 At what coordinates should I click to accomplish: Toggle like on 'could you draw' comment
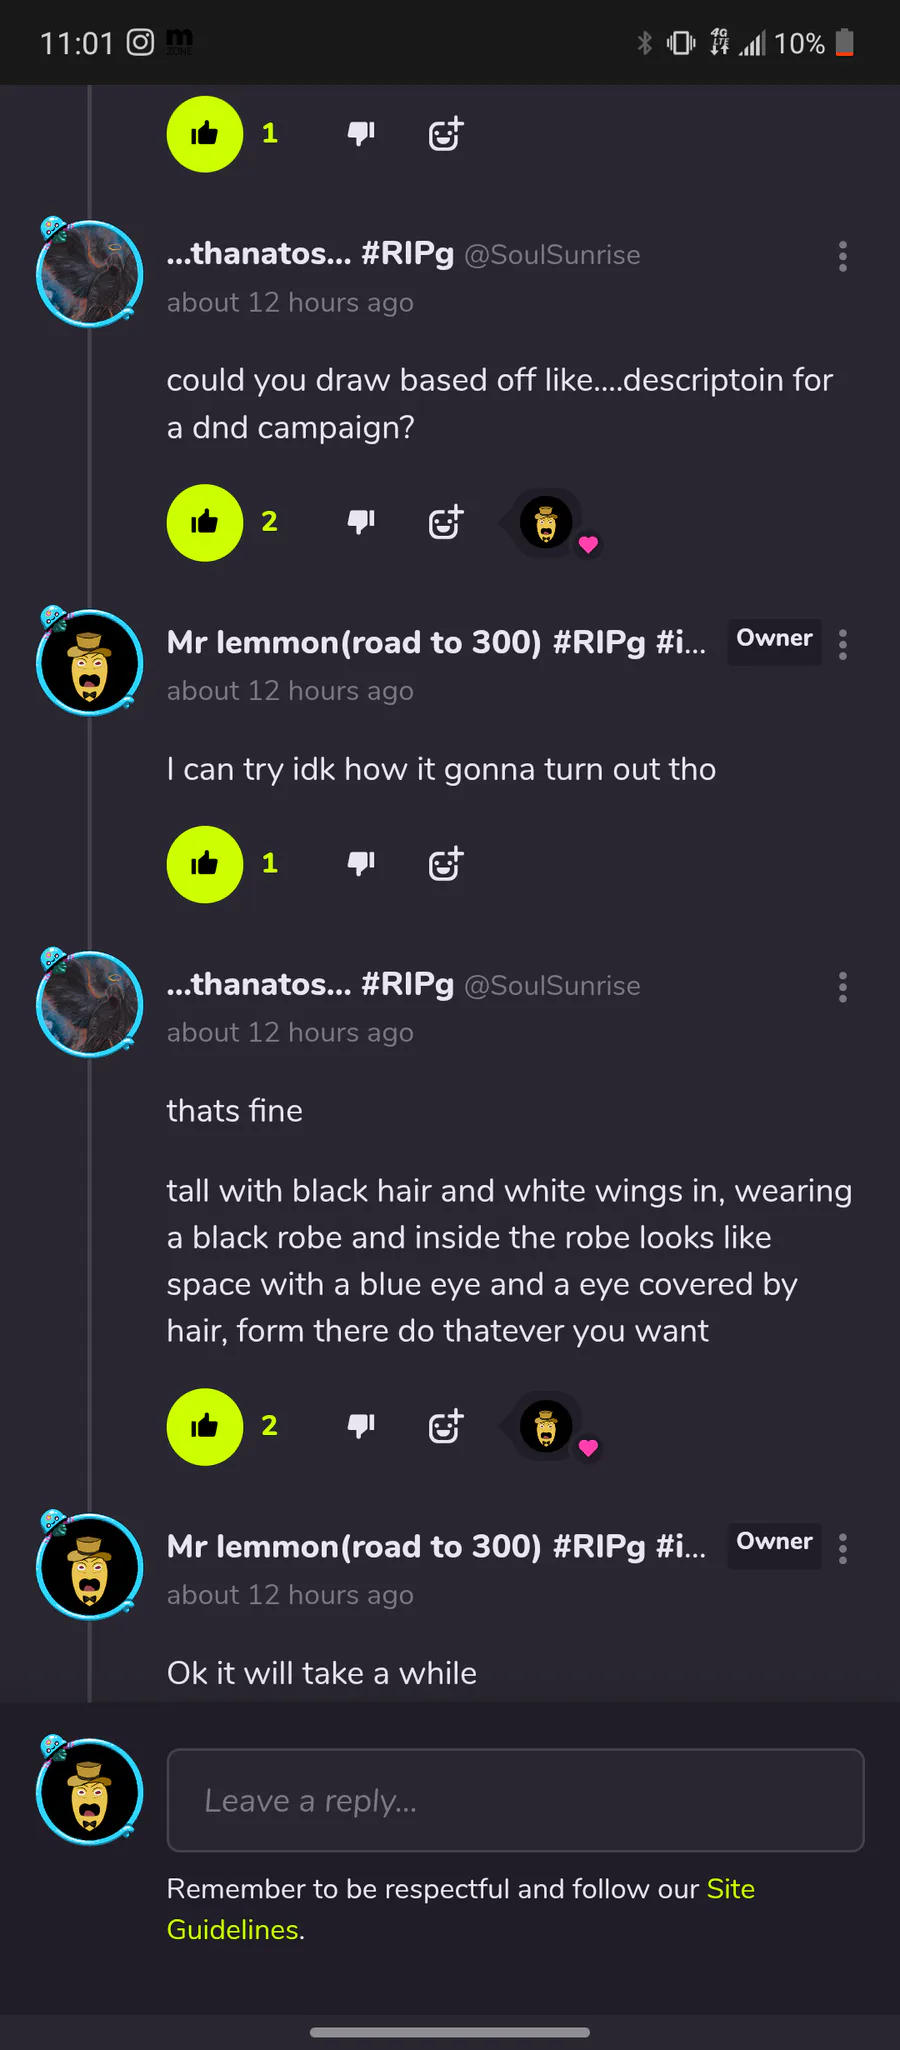[x=205, y=522]
